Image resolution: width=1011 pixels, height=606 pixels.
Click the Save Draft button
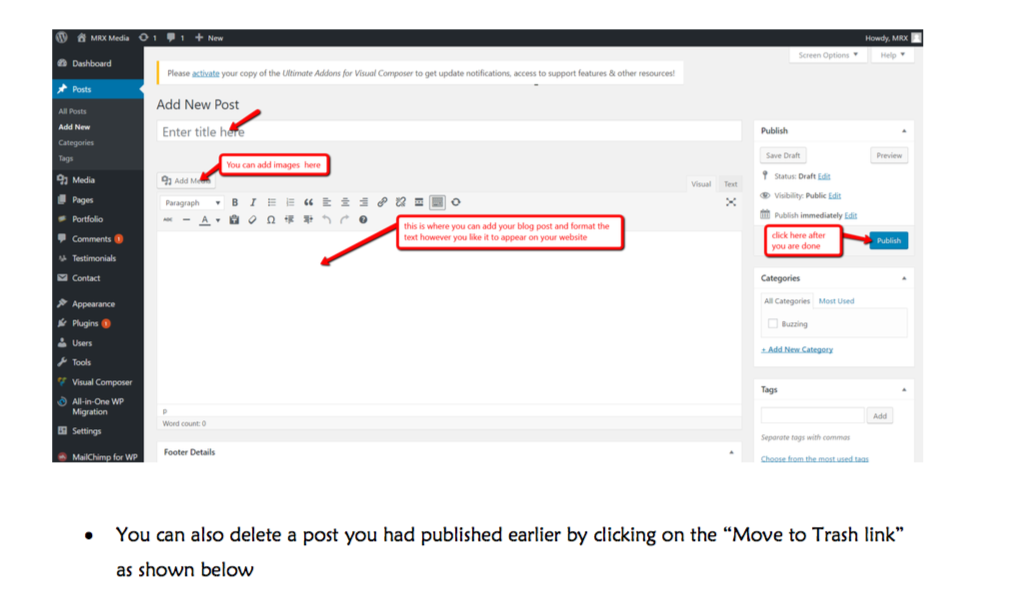783,155
